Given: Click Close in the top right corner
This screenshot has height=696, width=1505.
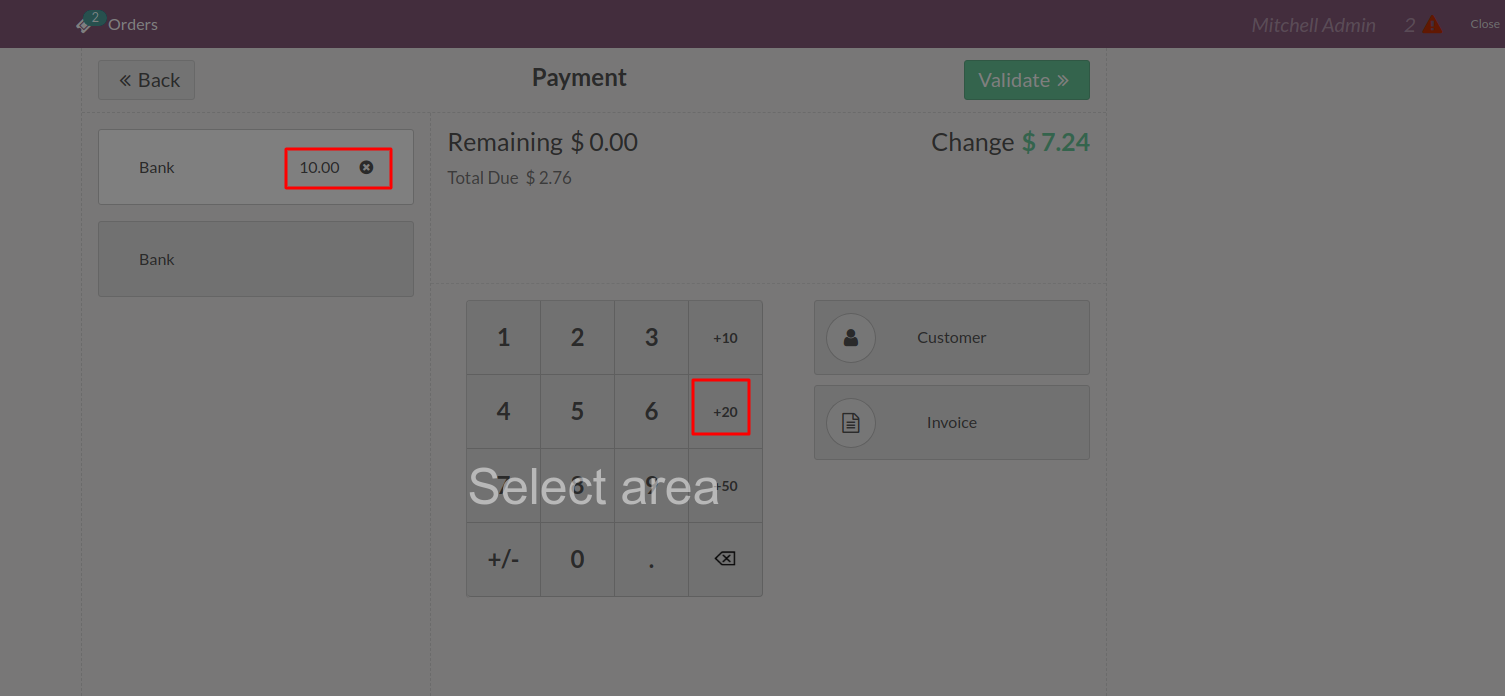Looking at the screenshot, I should click(1484, 23).
